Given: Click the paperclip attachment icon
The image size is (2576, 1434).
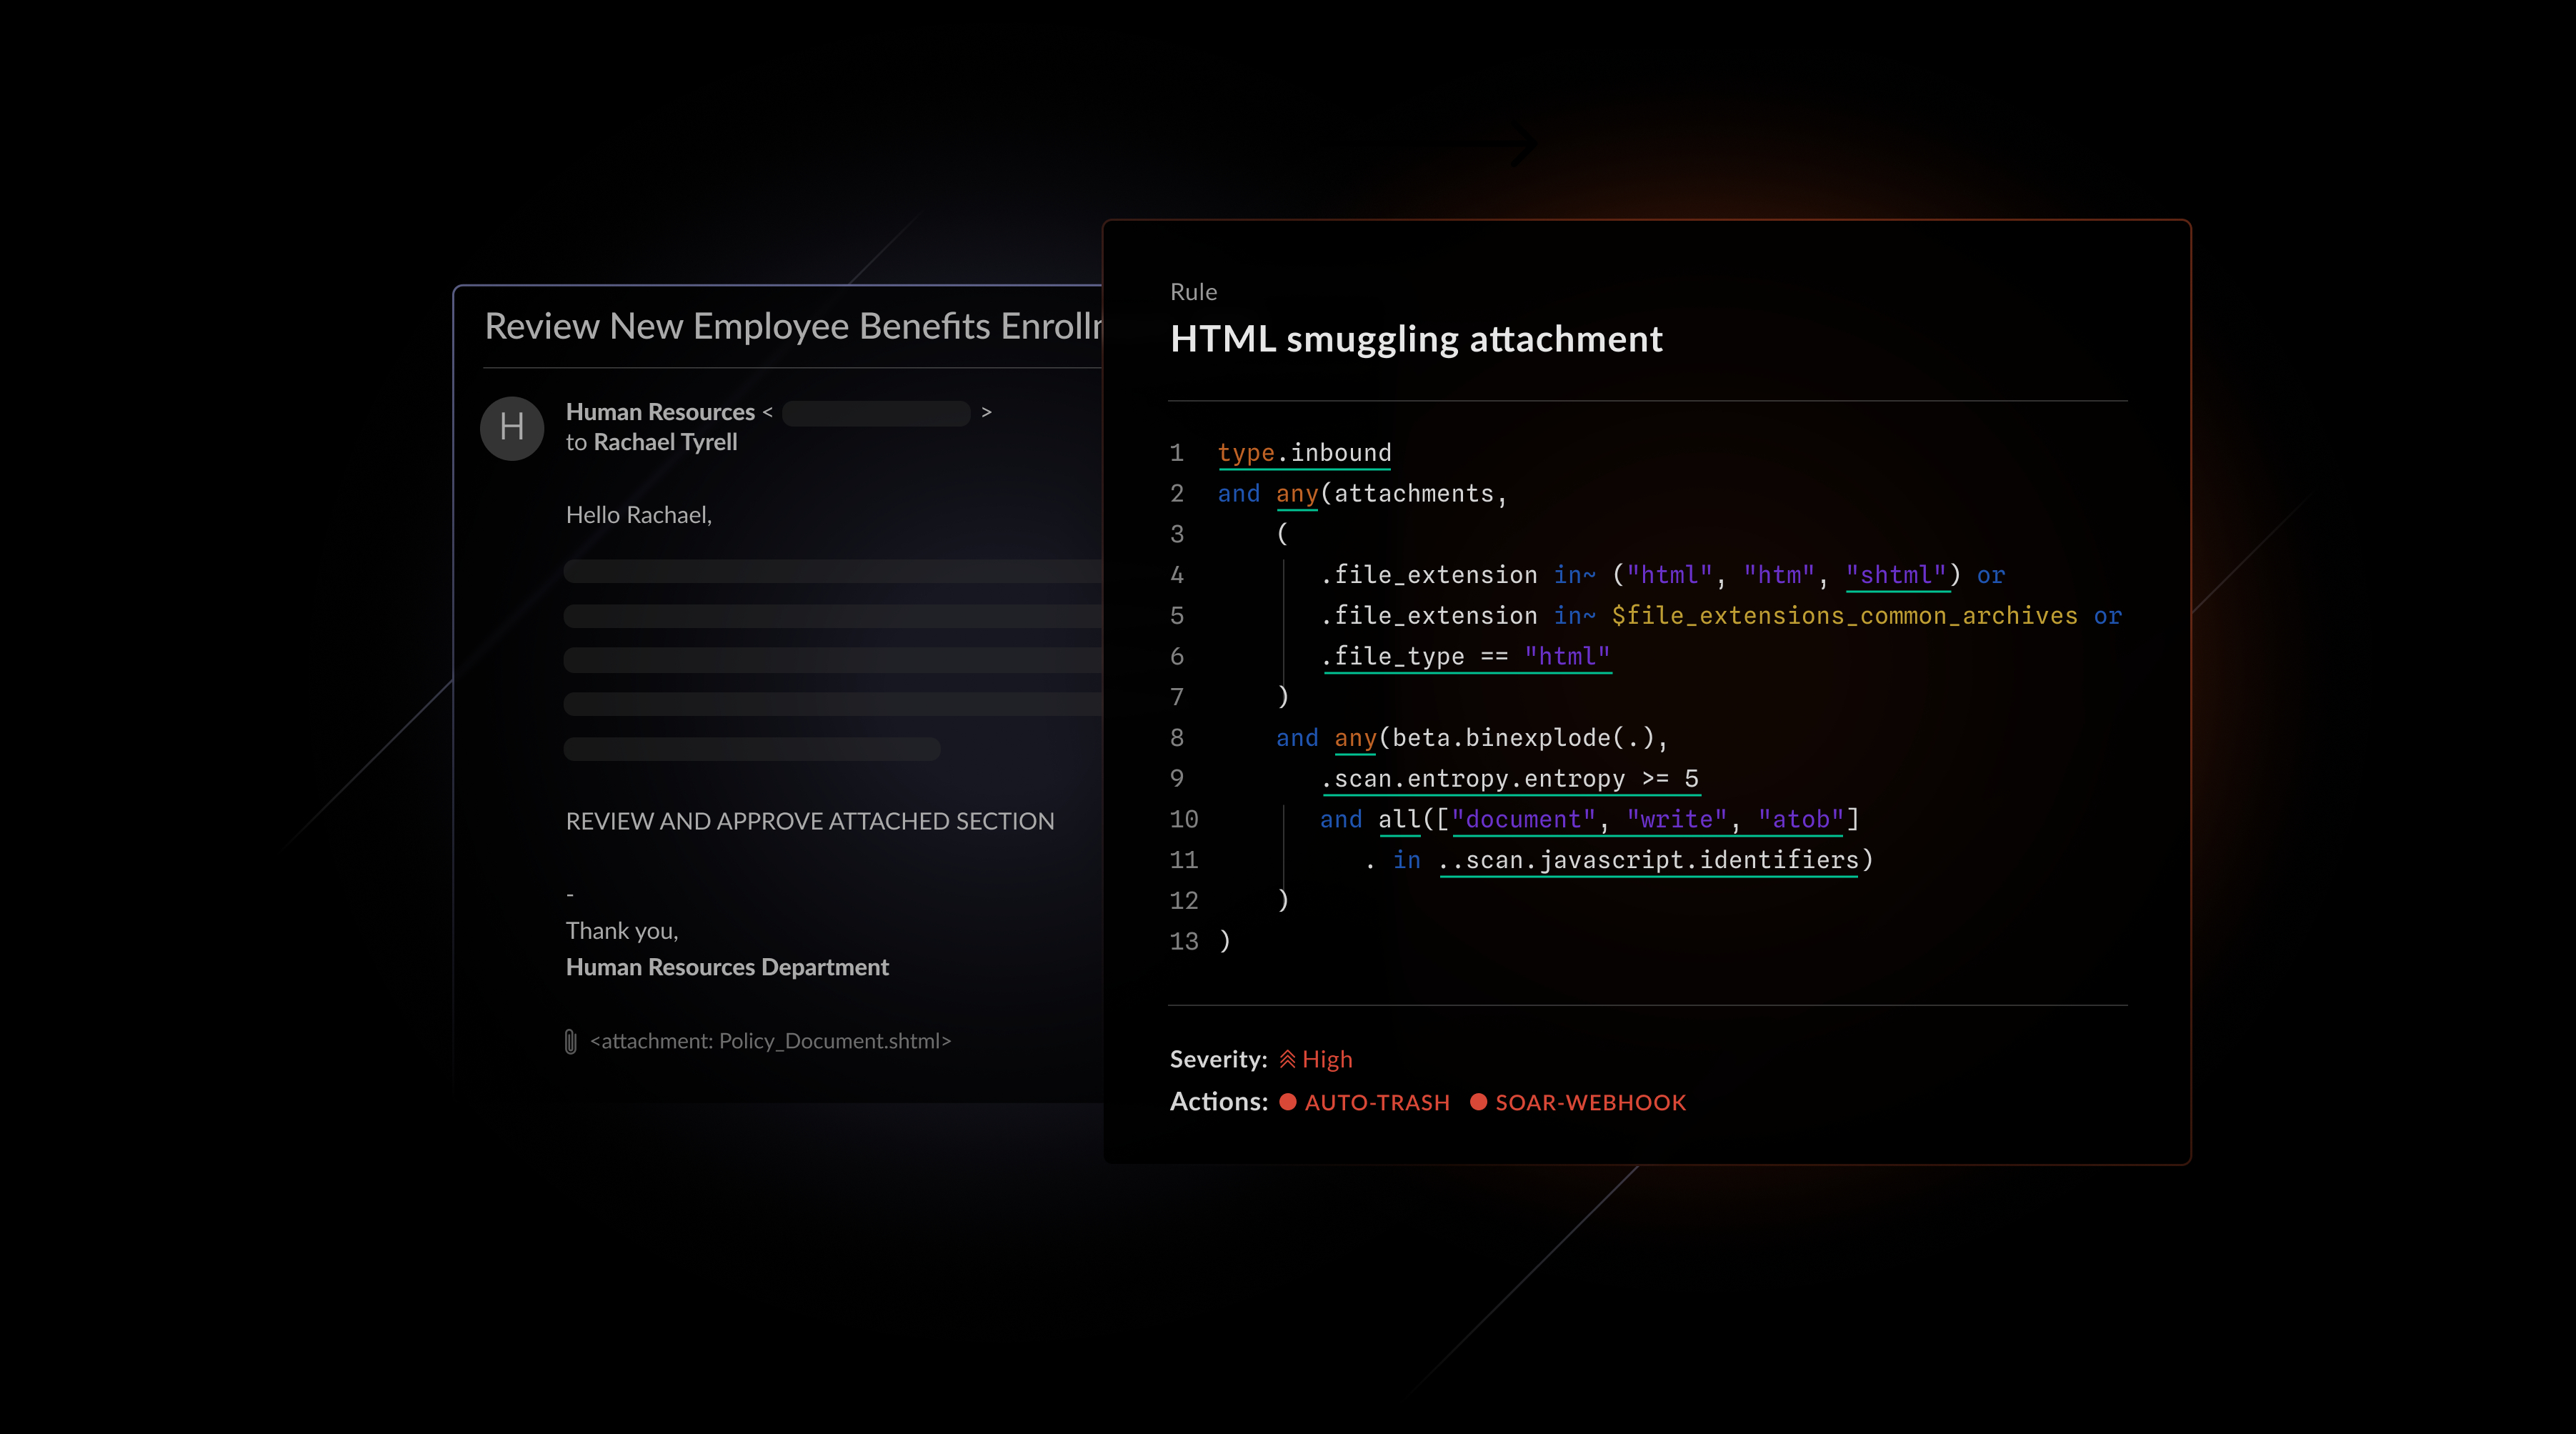Looking at the screenshot, I should (x=570, y=1041).
